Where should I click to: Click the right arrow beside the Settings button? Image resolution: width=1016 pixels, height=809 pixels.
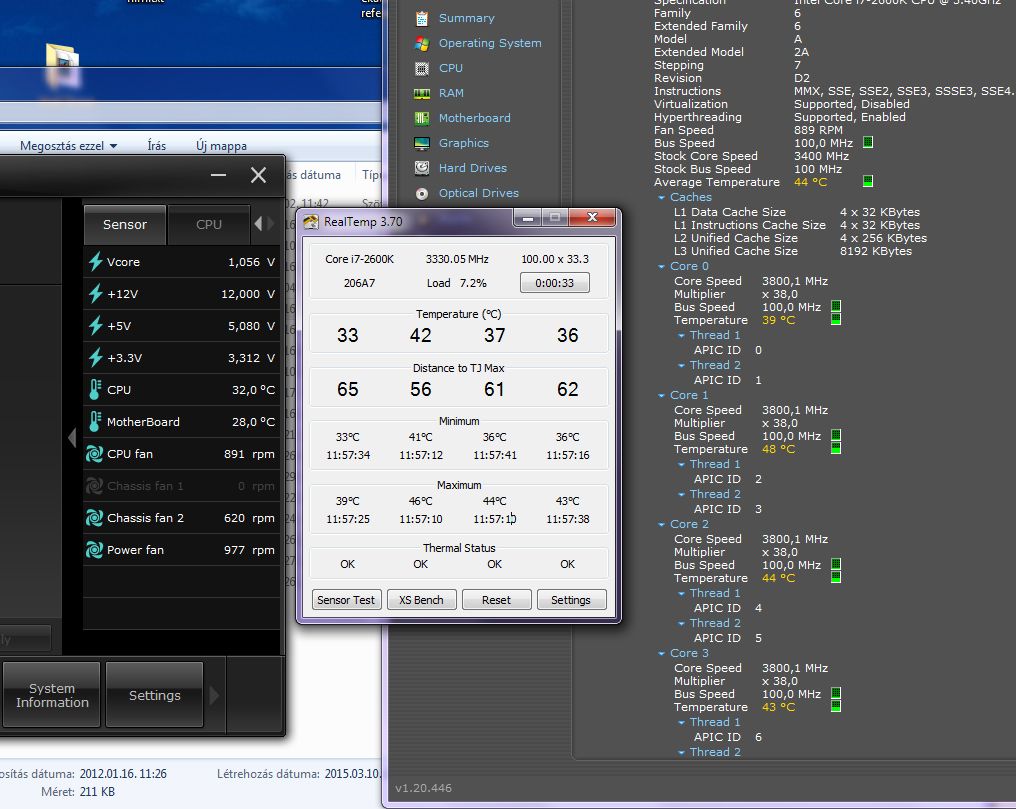[214, 696]
